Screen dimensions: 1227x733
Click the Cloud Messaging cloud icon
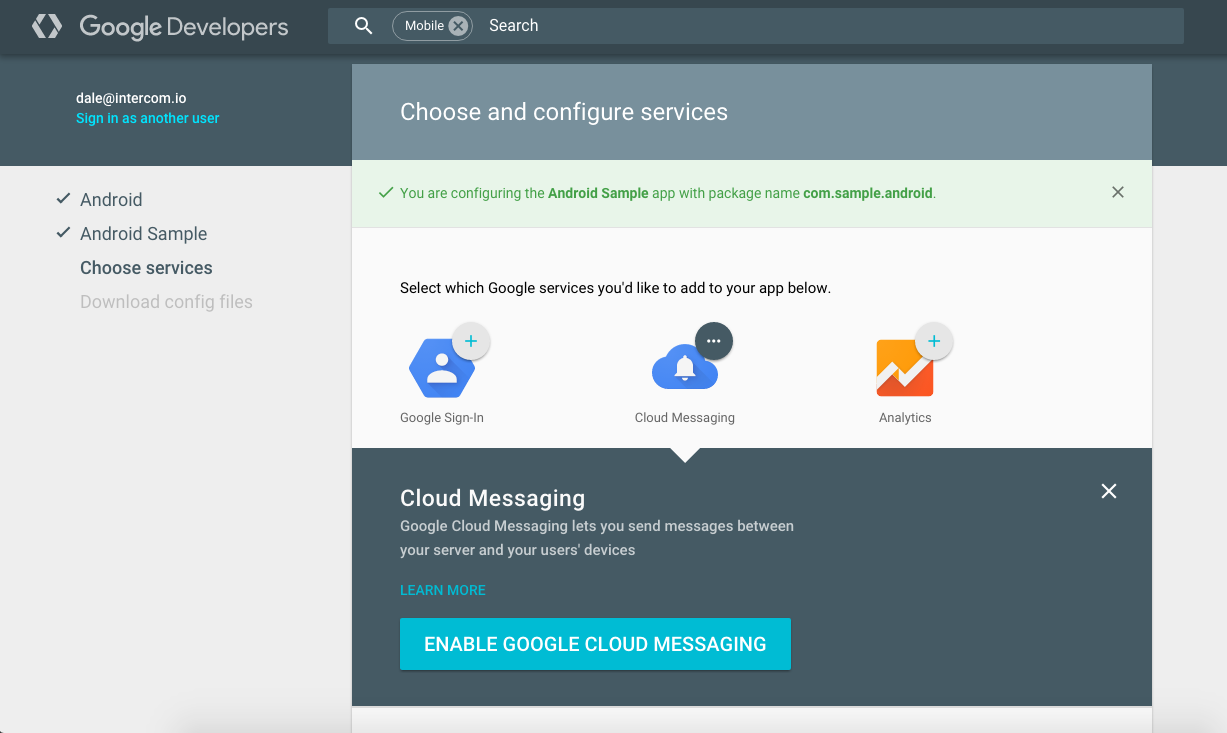click(684, 369)
